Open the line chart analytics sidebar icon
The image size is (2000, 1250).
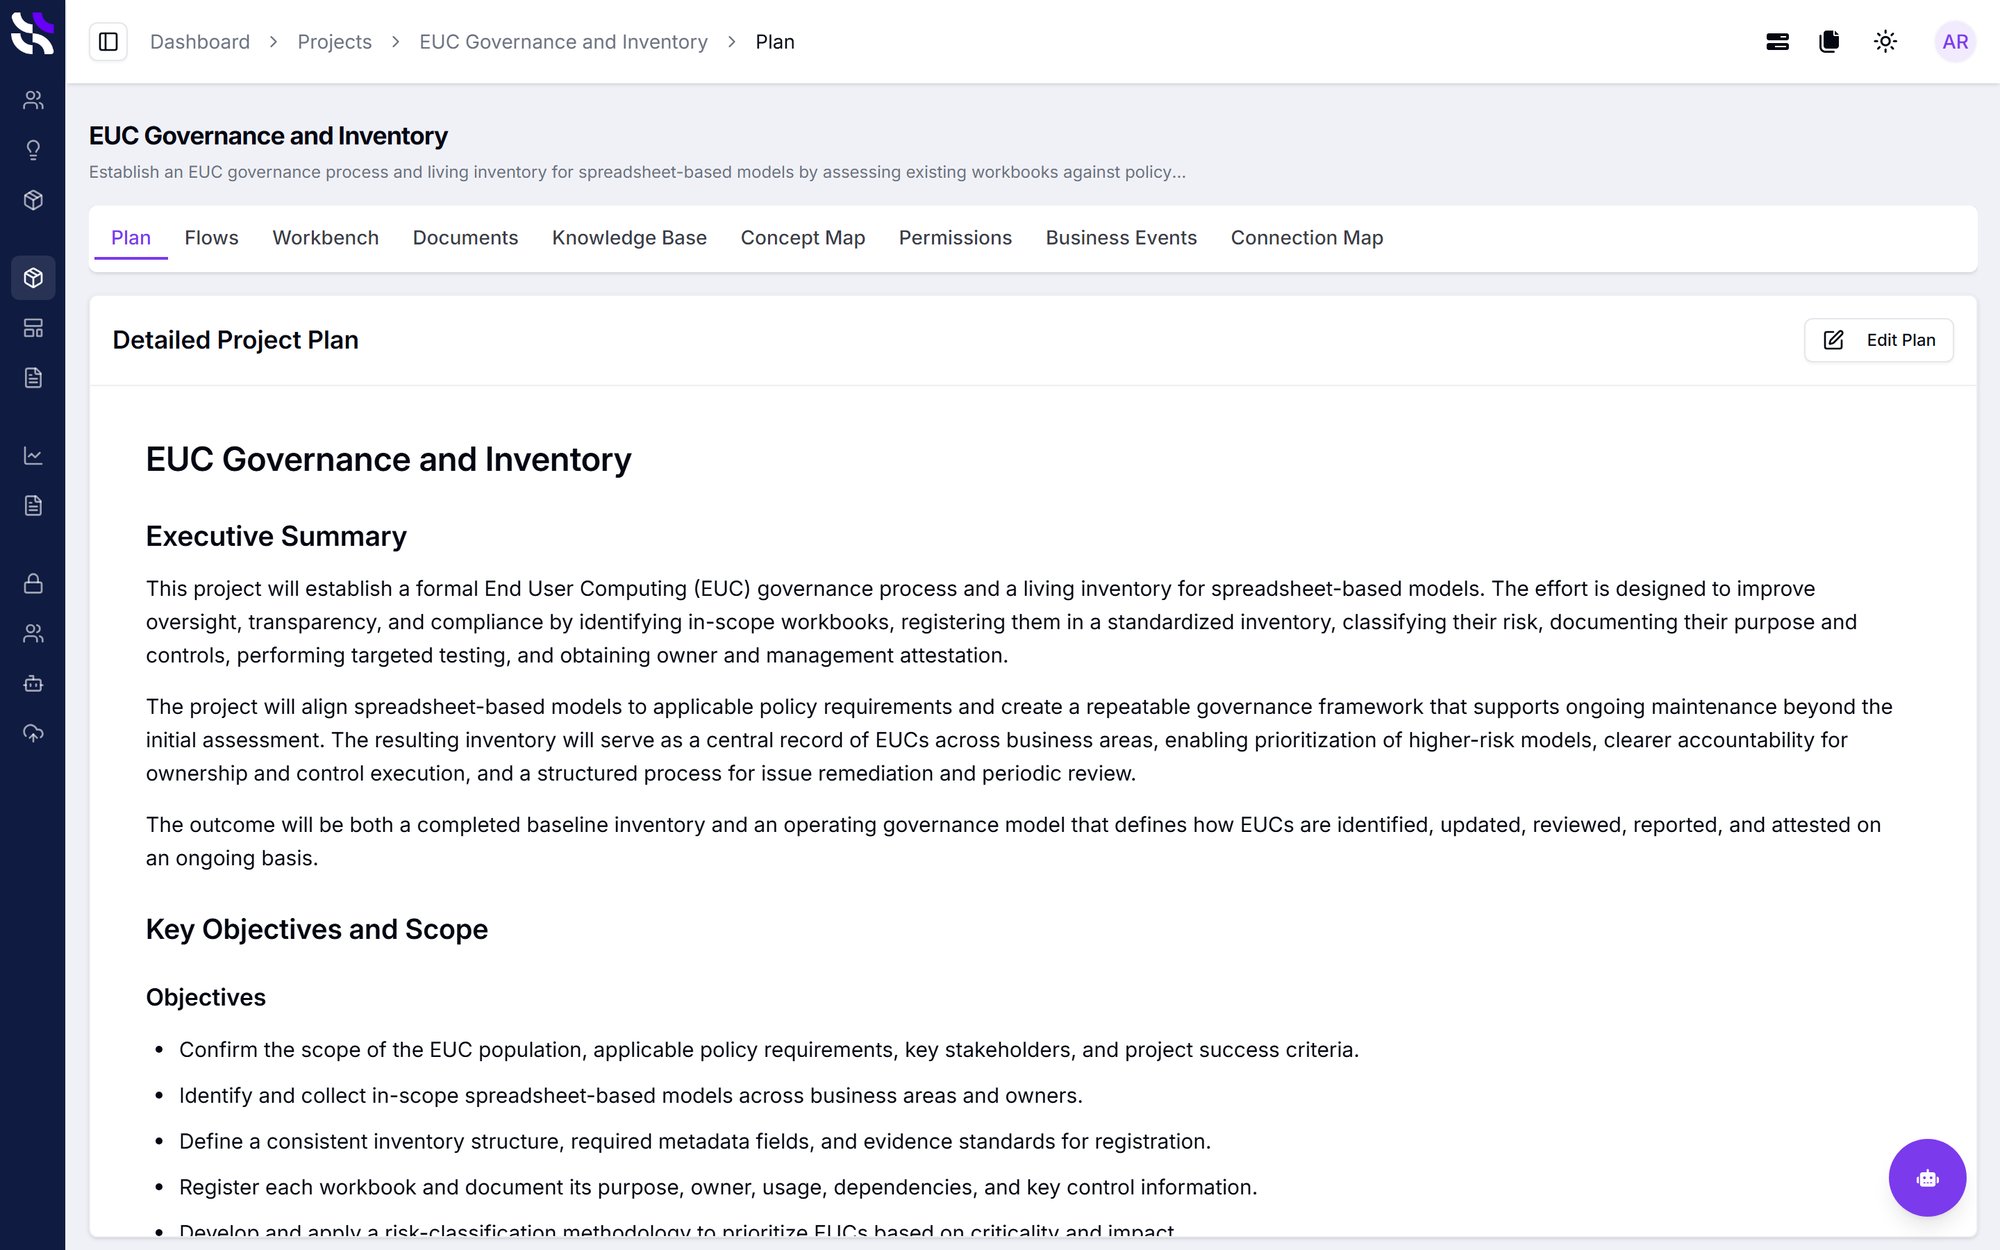click(x=33, y=456)
